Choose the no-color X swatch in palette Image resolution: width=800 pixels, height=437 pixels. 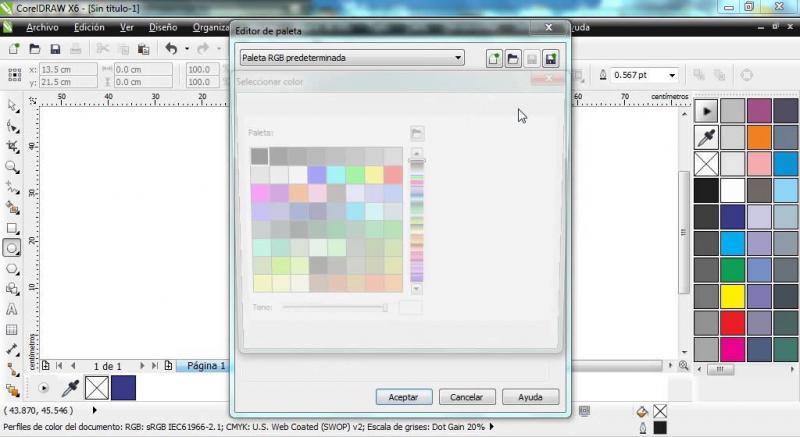706,164
